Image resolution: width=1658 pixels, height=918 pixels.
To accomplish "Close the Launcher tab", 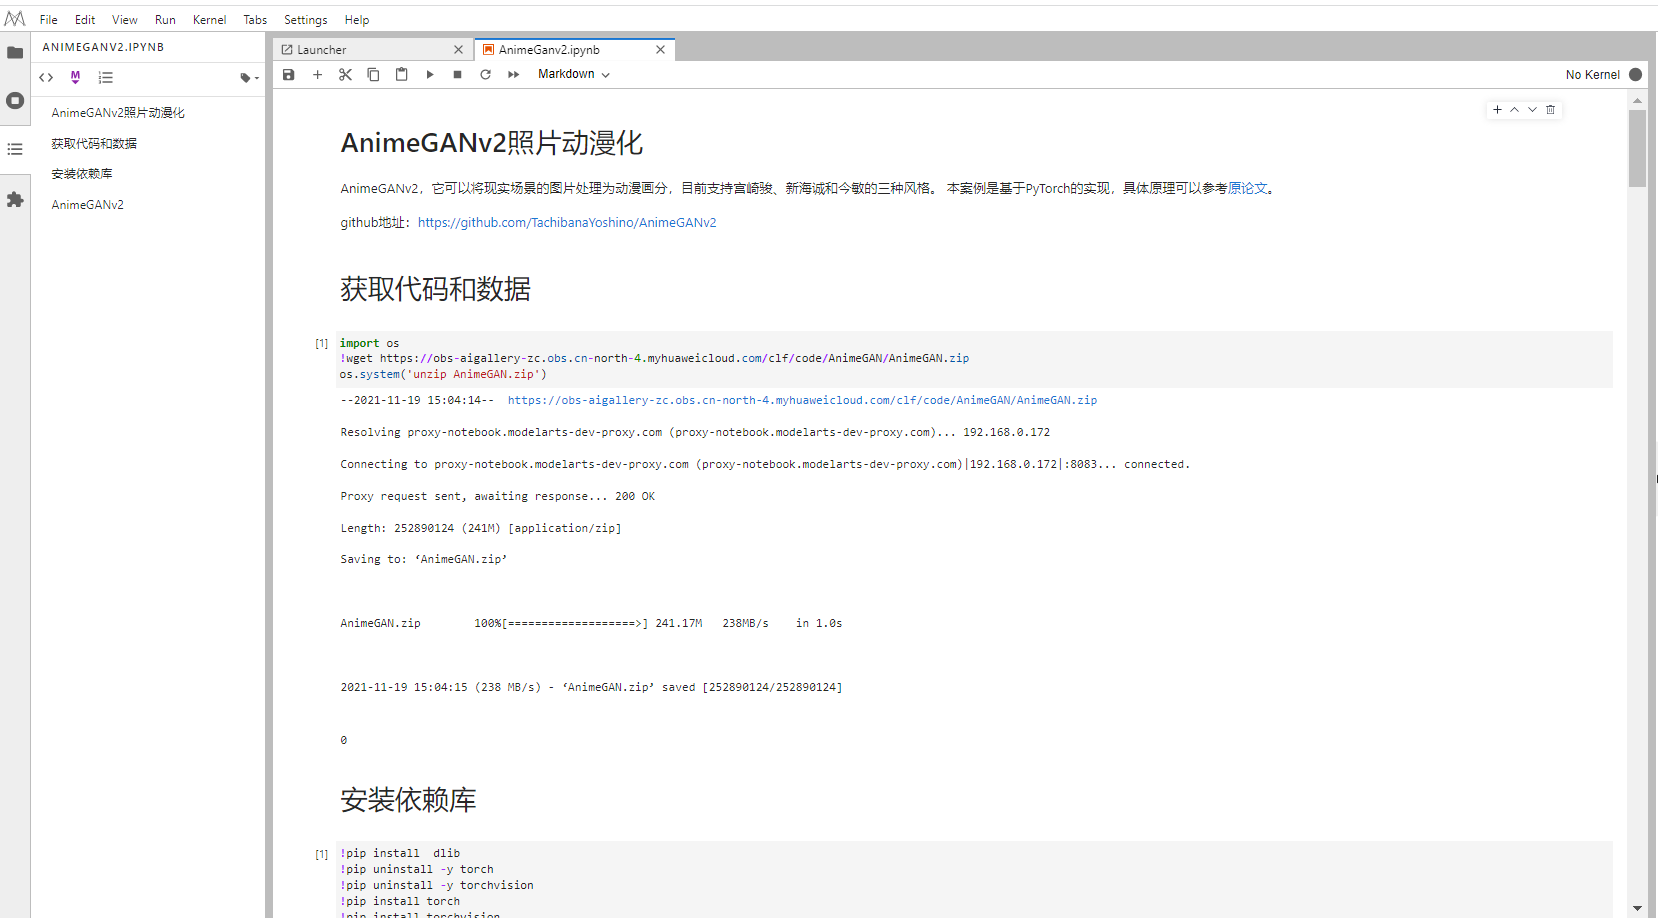I will pos(458,49).
